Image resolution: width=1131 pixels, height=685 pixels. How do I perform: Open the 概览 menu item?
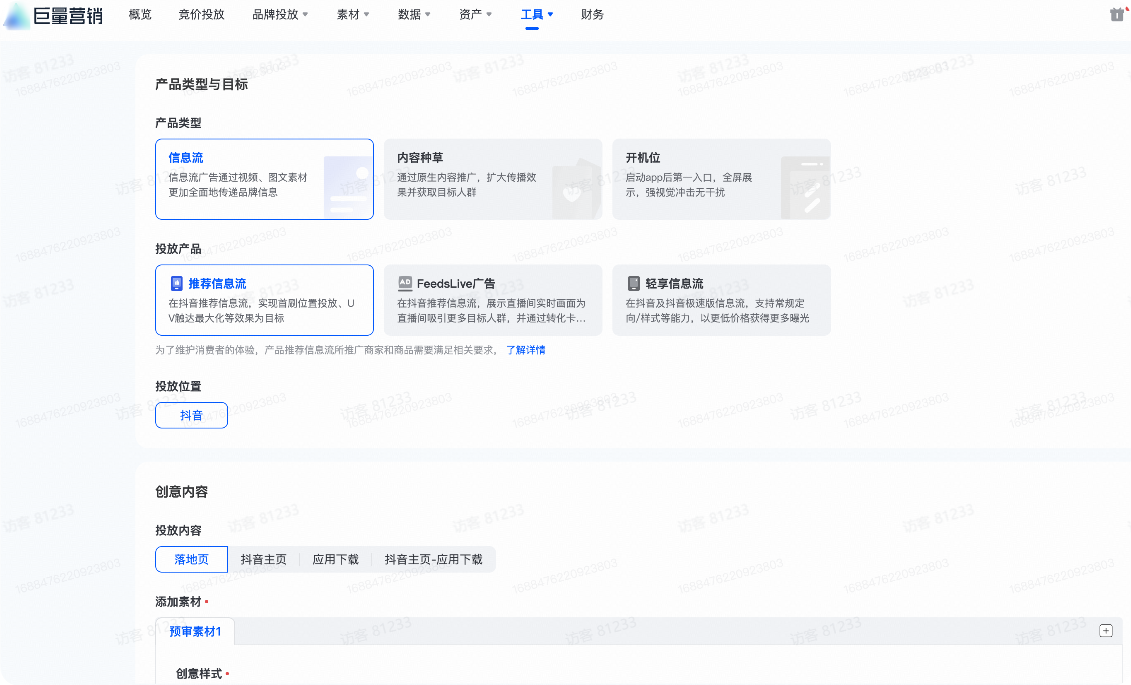(140, 14)
